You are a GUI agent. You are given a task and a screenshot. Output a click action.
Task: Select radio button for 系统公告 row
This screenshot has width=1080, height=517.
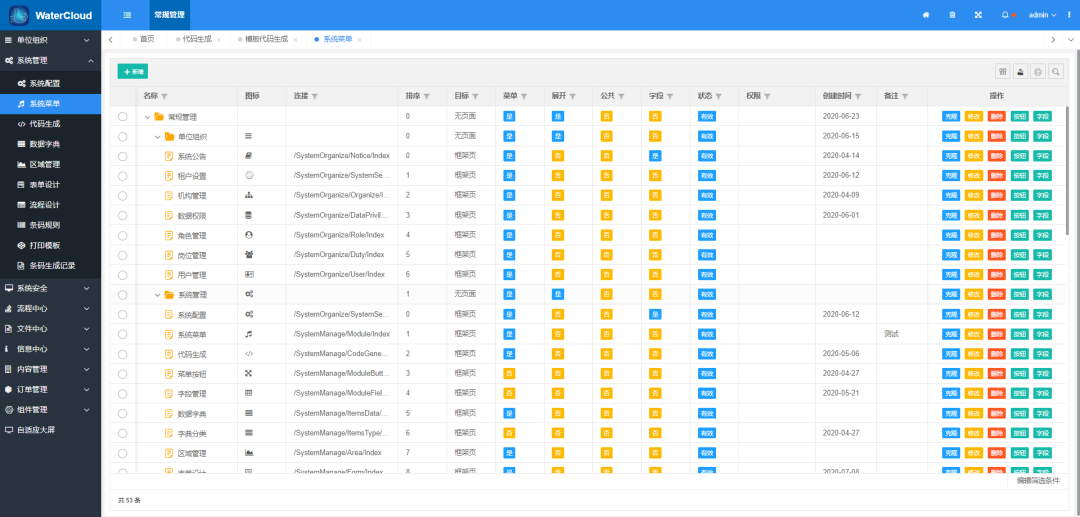click(x=123, y=156)
